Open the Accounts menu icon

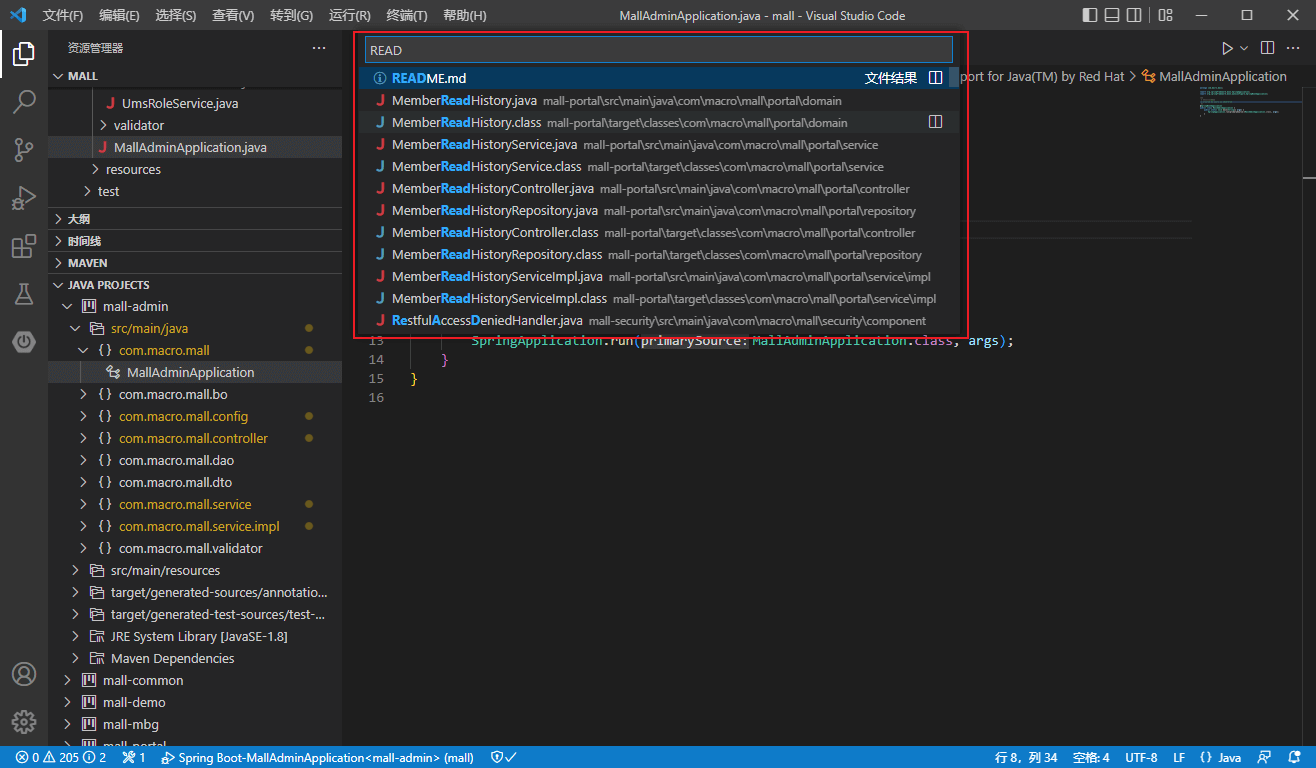tap(24, 674)
